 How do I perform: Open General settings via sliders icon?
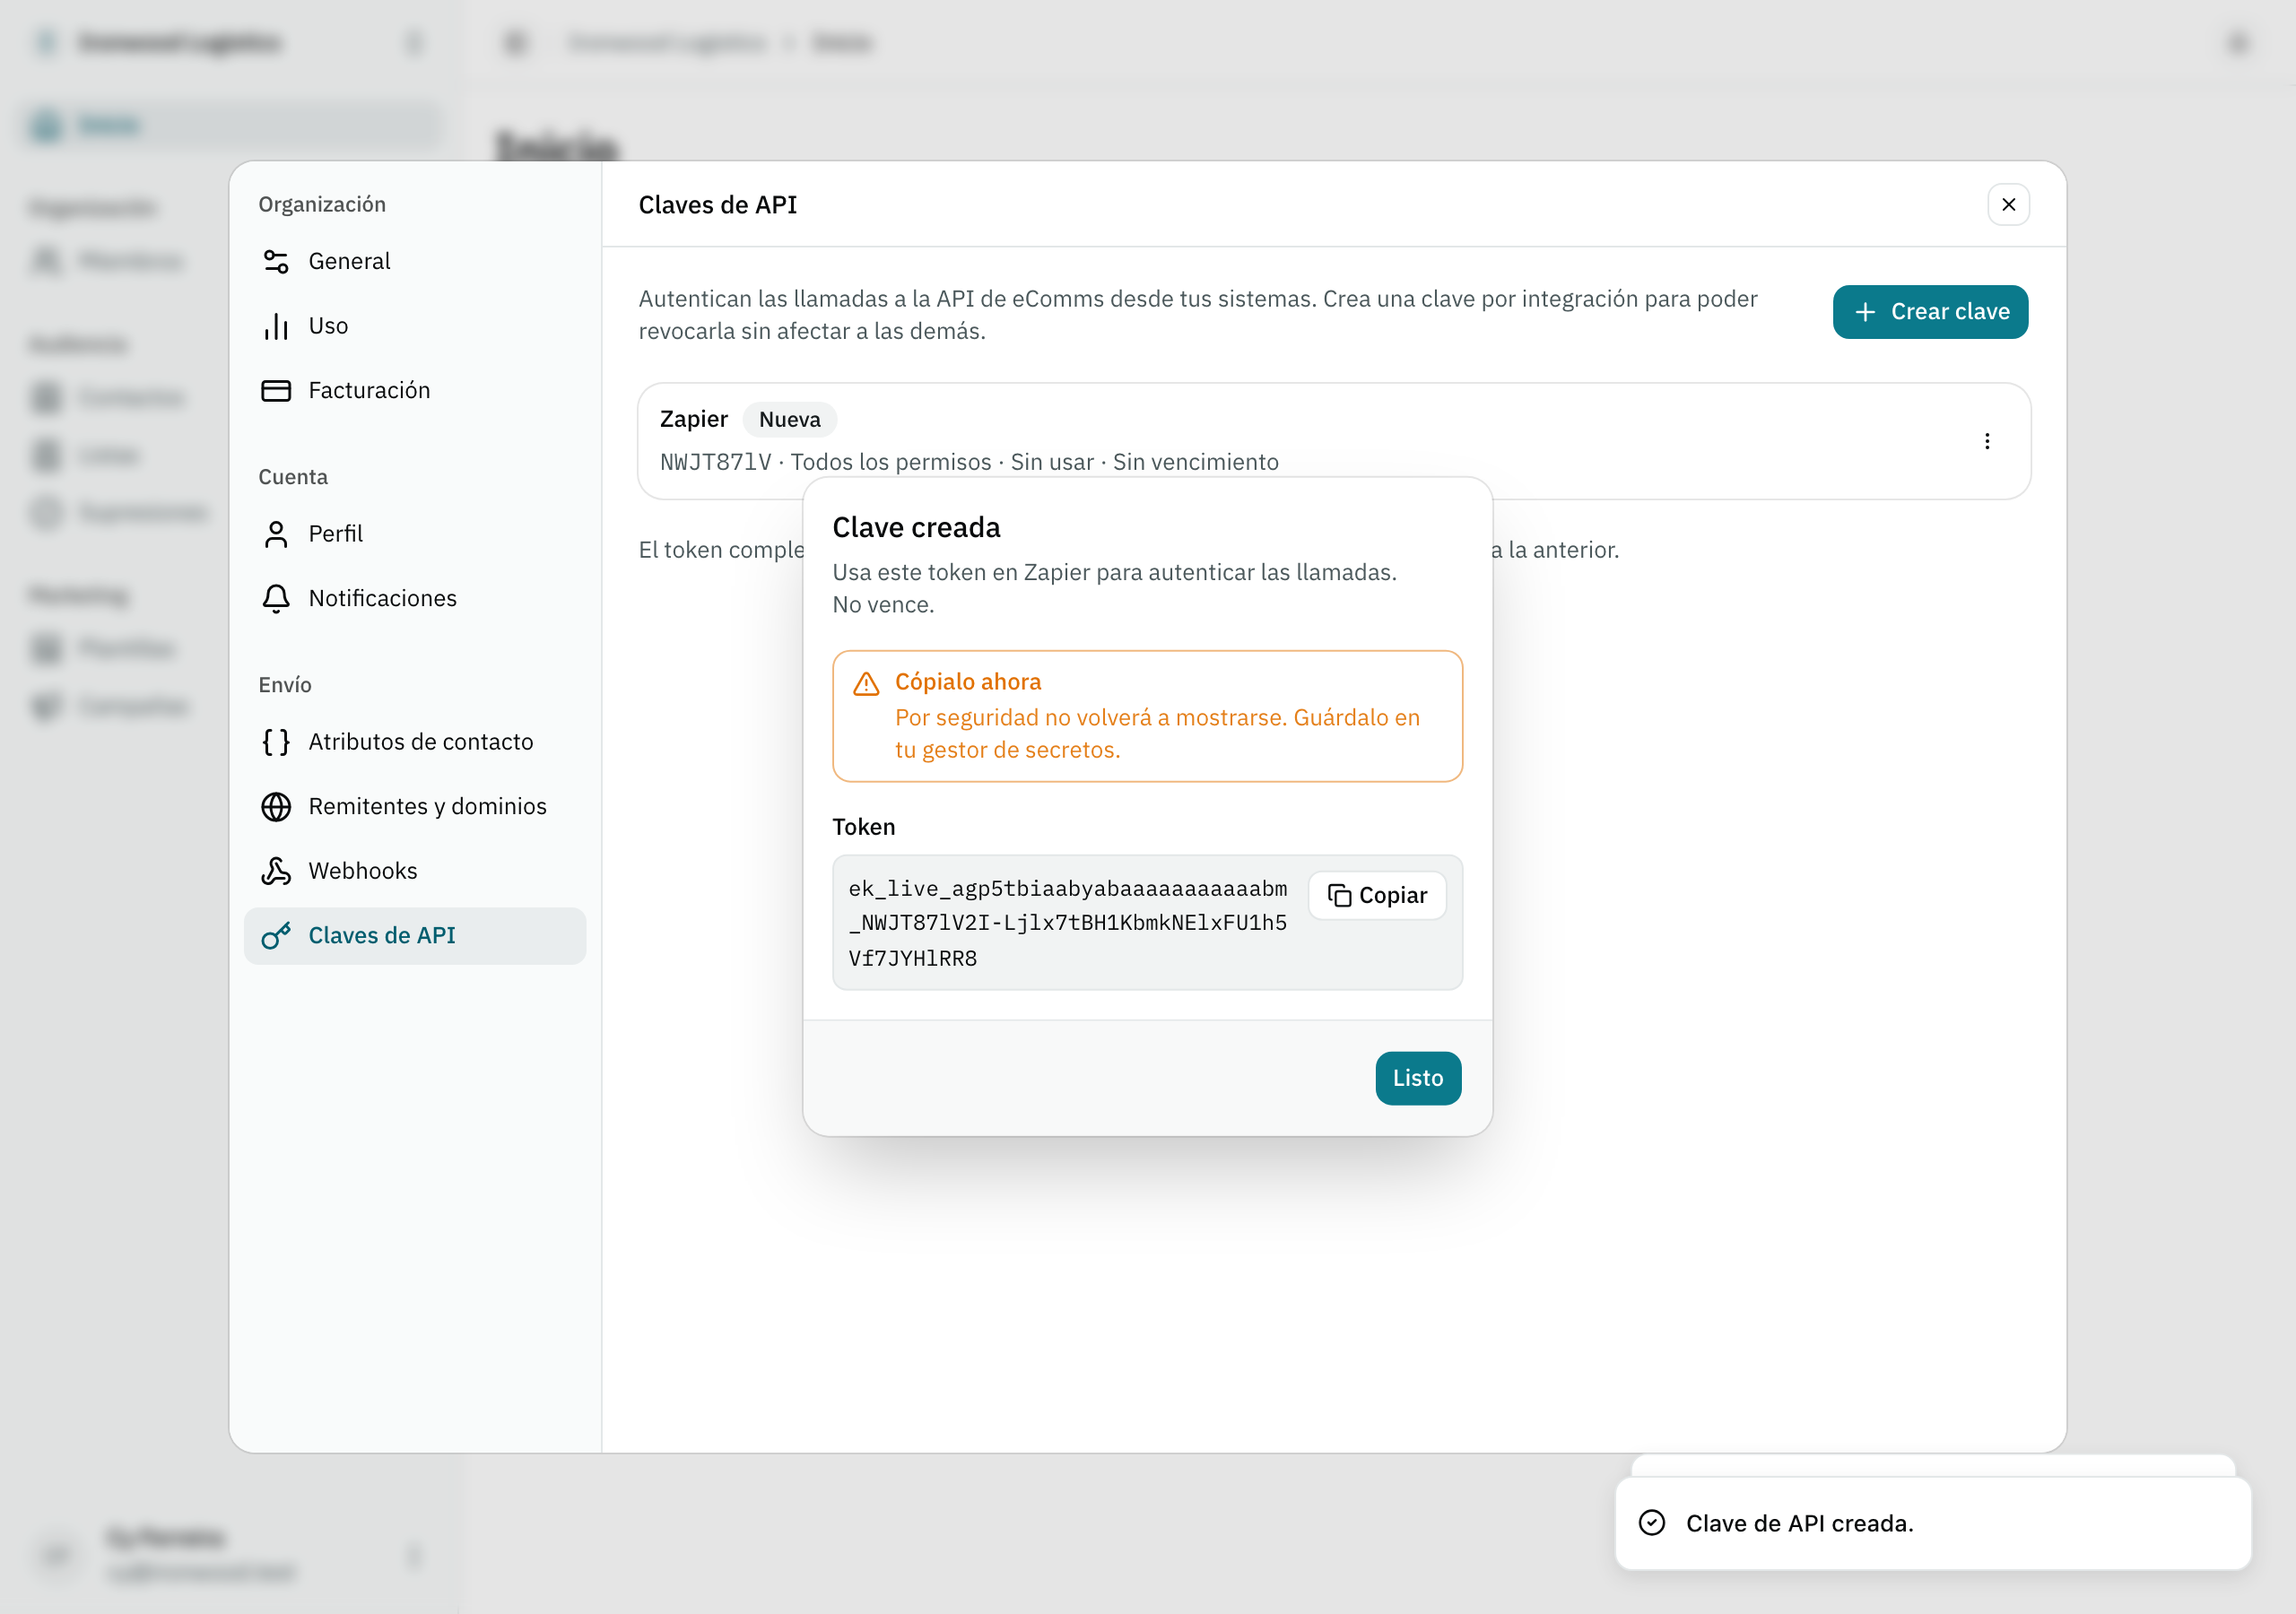tap(276, 261)
